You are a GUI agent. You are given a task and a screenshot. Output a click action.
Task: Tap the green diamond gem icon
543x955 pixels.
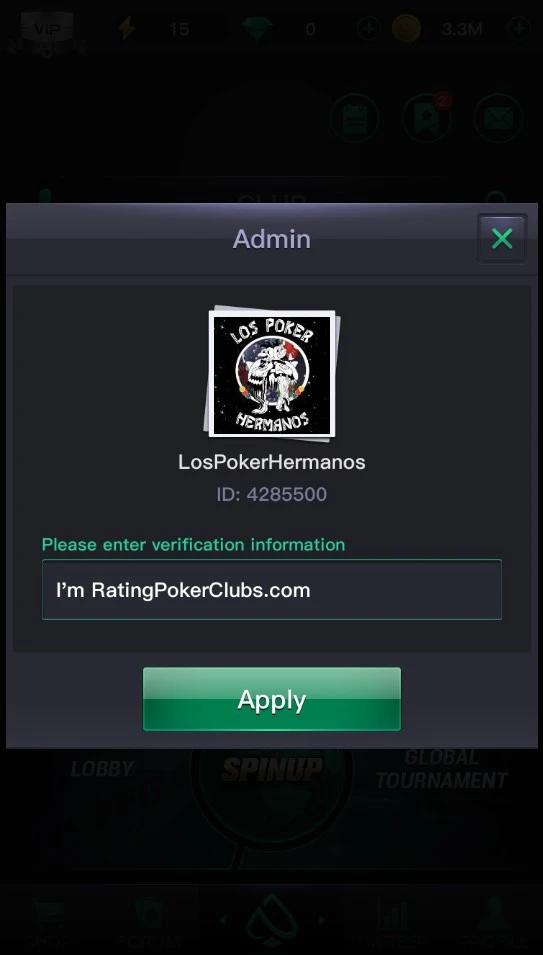pos(256,29)
